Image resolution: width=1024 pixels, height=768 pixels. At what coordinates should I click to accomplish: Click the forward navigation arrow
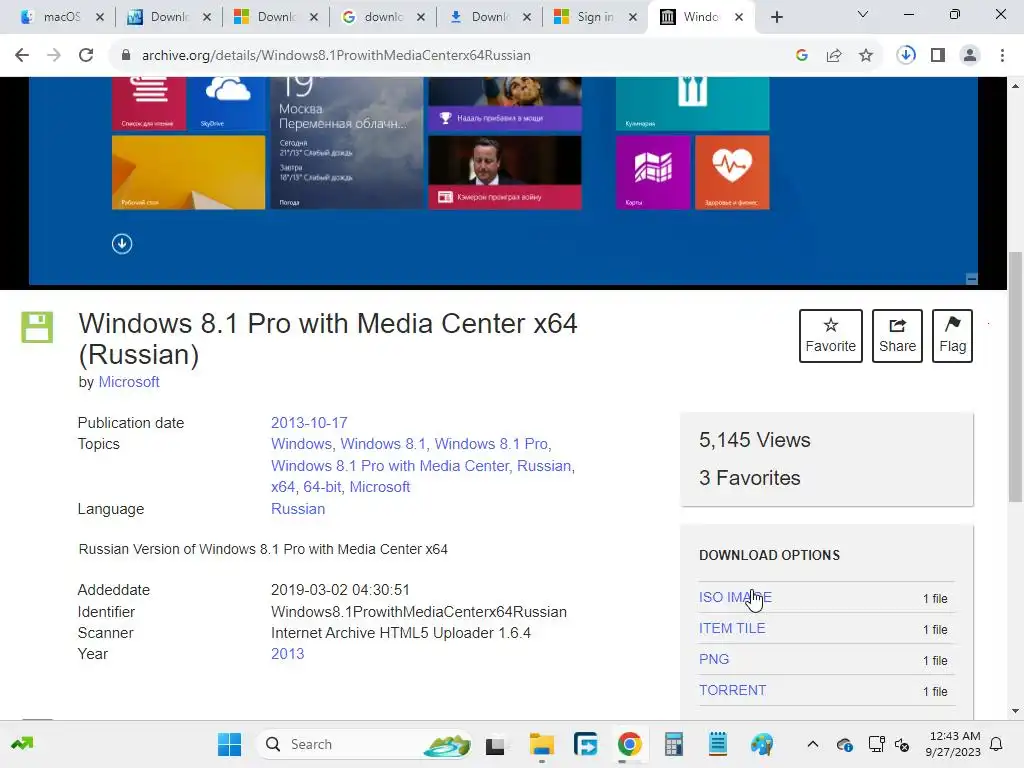pyautogui.click(x=54, y=56)
